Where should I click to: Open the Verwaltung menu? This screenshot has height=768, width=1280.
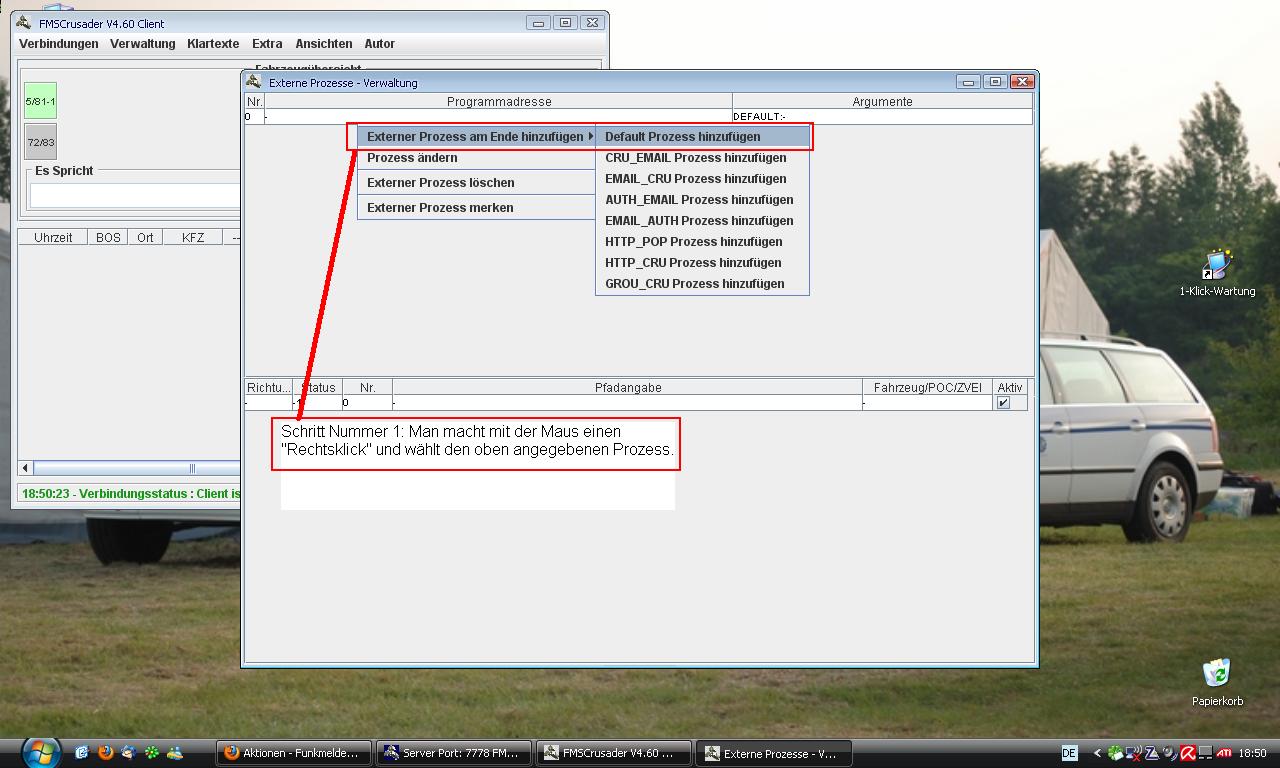tap(142, 44)
